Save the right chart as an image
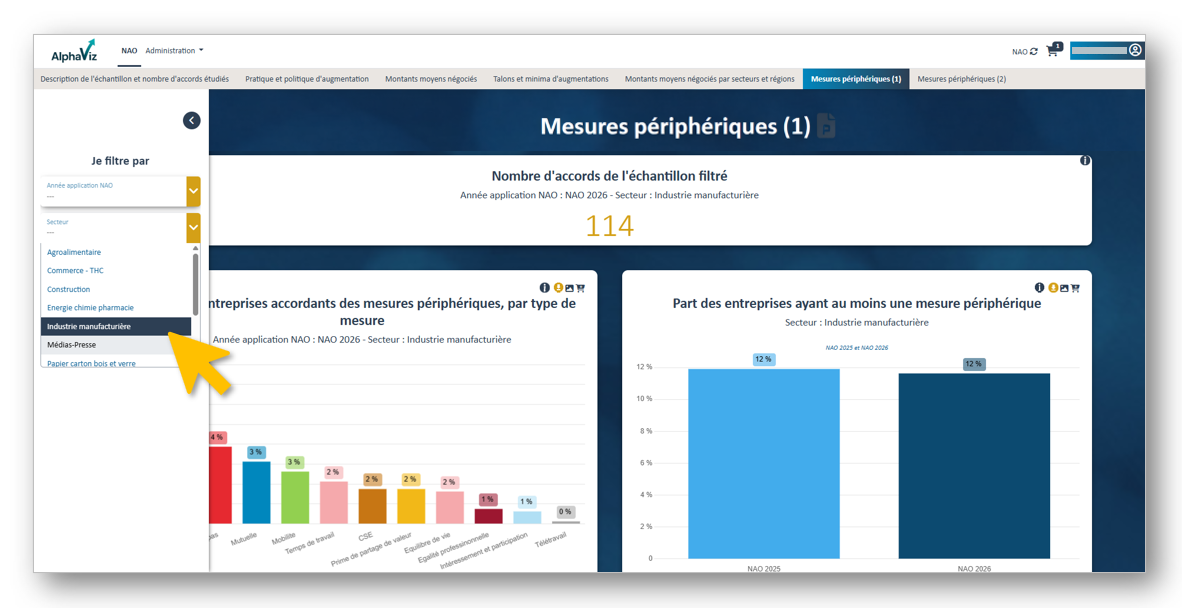The height and width of the screenshot is (608, 1182). click(x=1064, y=288)
